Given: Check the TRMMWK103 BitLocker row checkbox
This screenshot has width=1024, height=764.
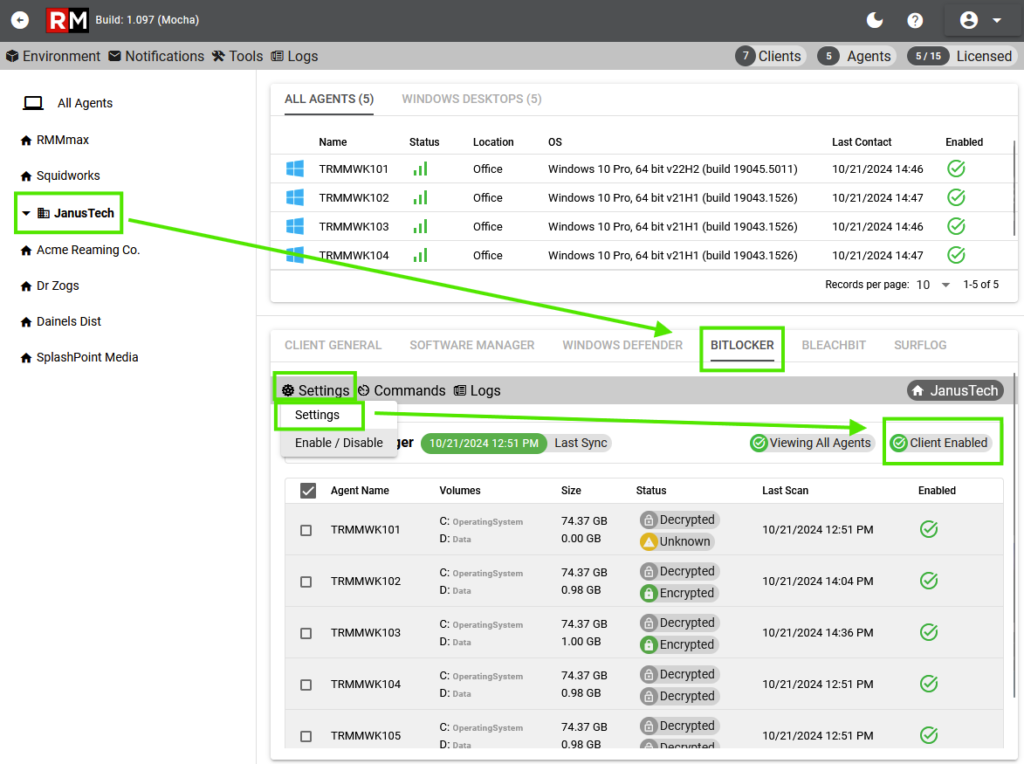Looking at the screenshot, I should pyautogui.click(x=306, y=633).
